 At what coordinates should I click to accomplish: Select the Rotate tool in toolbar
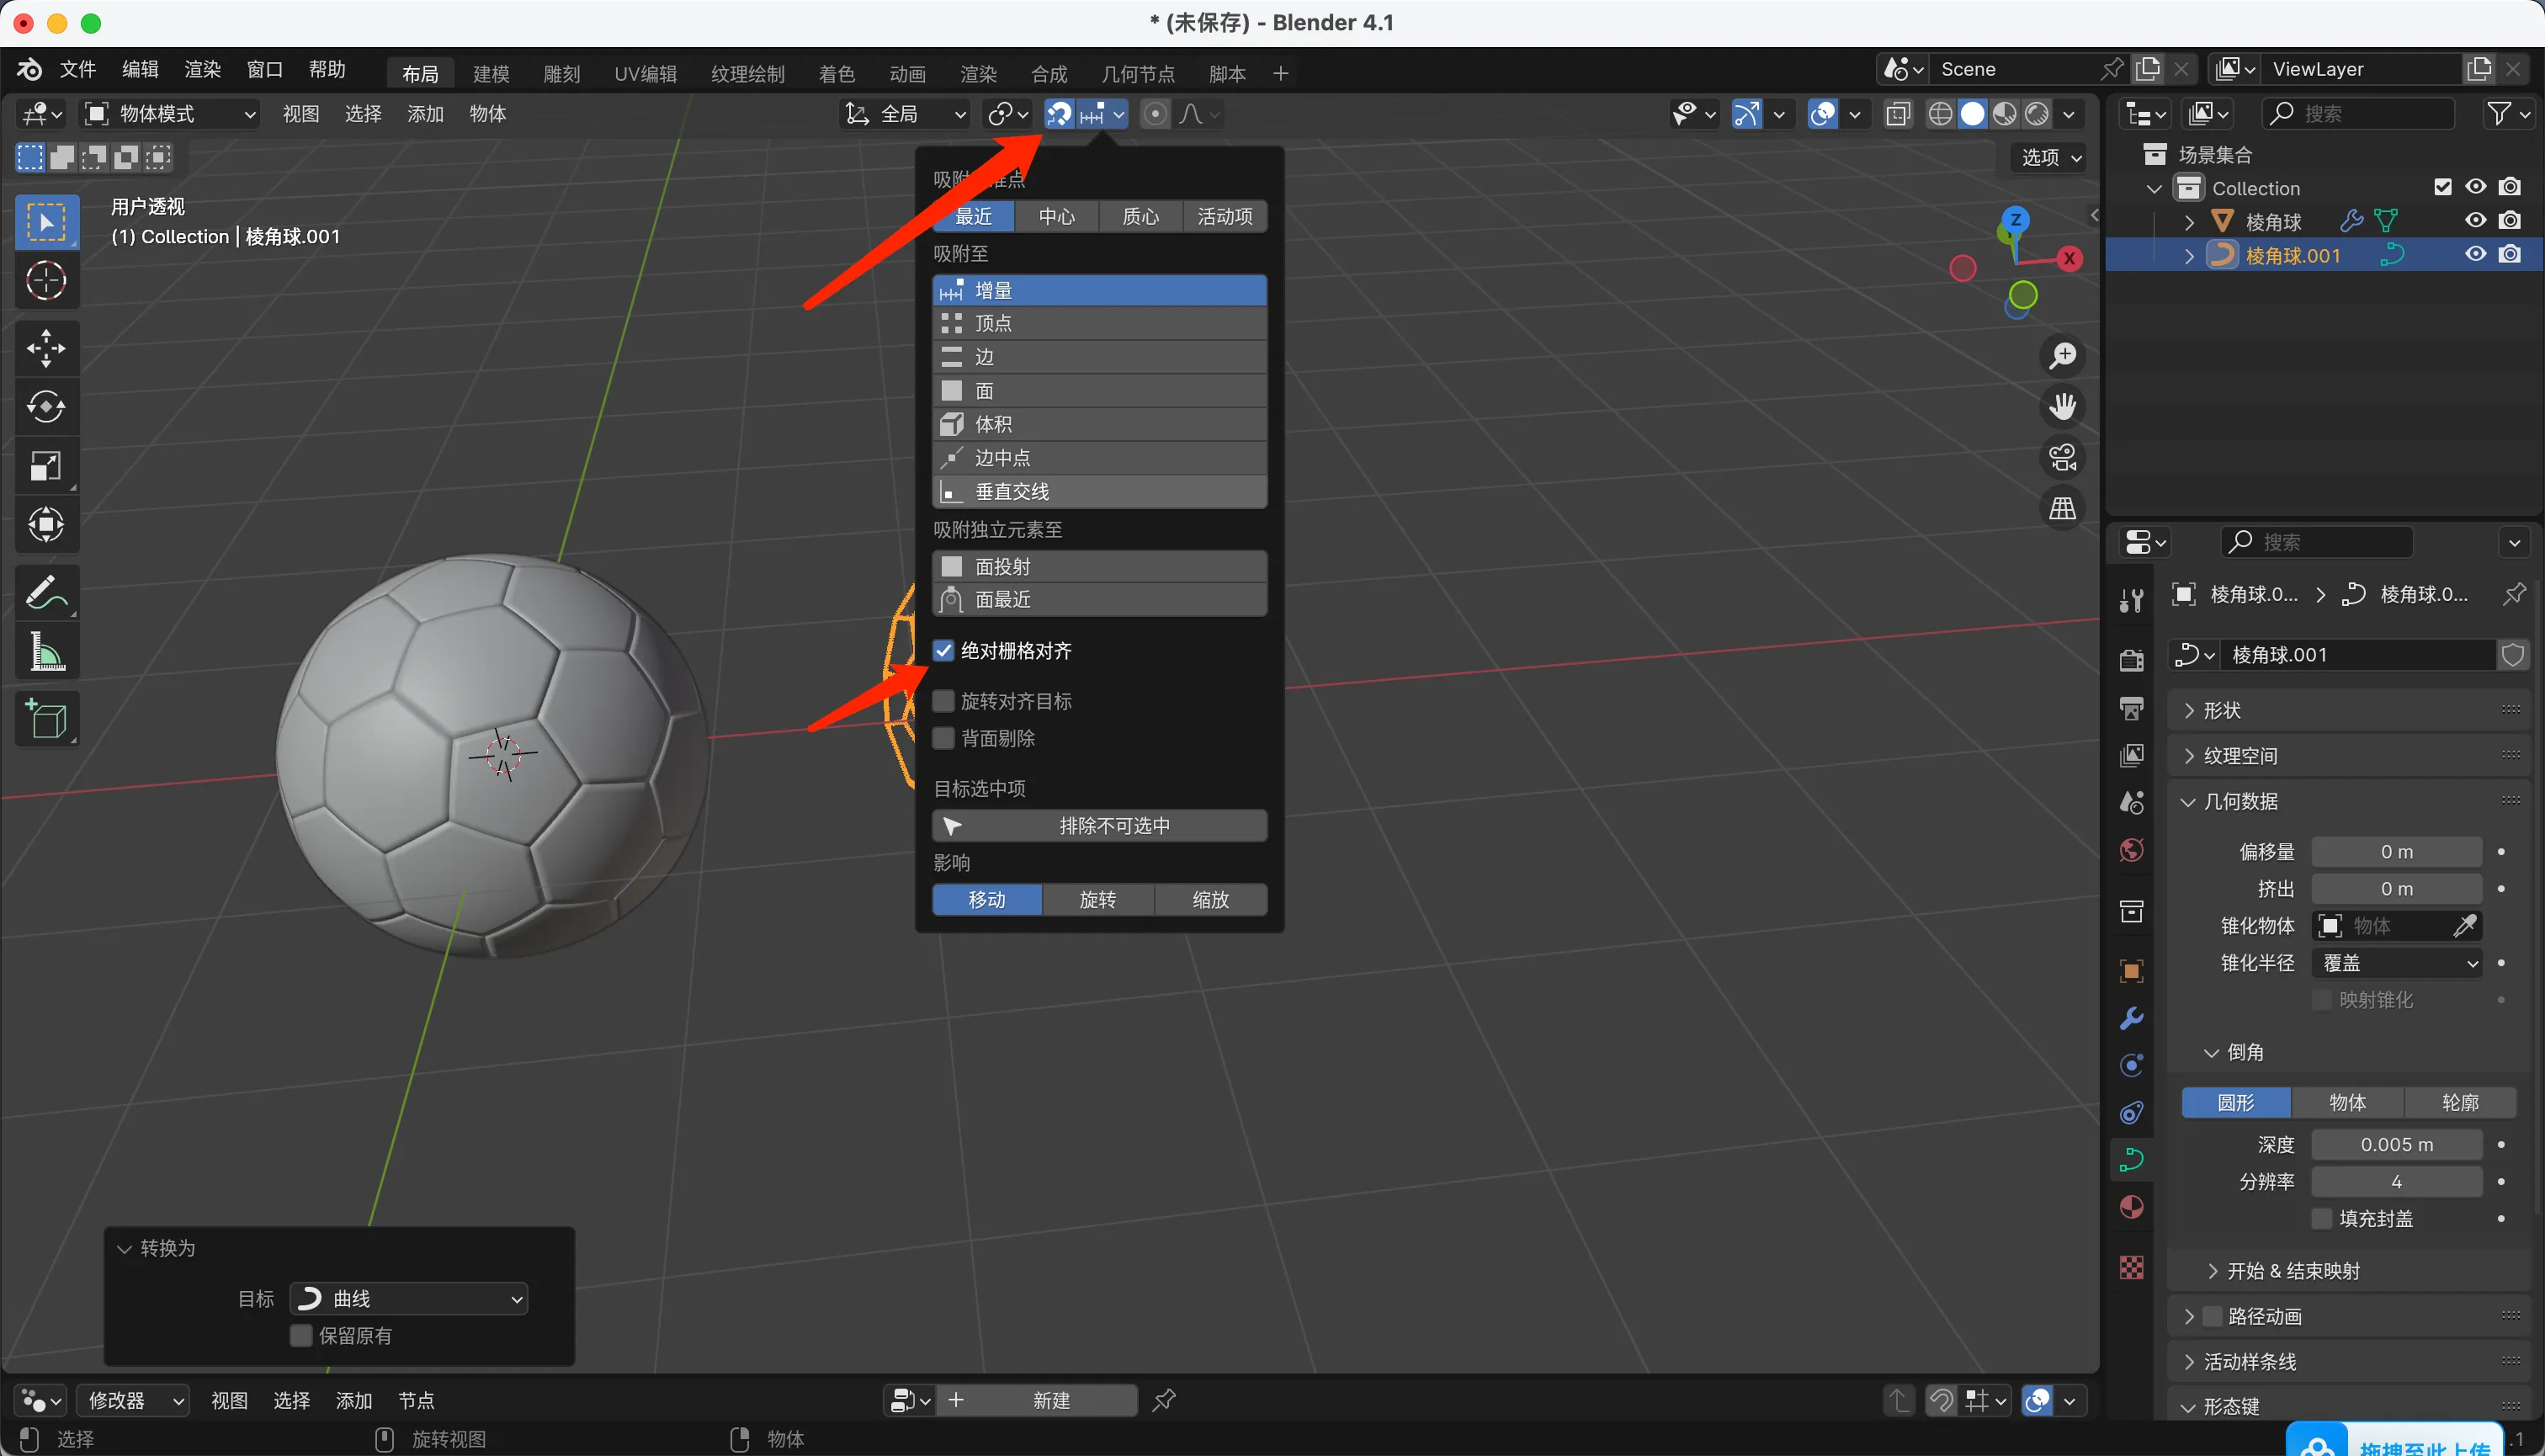pos(46,407)
